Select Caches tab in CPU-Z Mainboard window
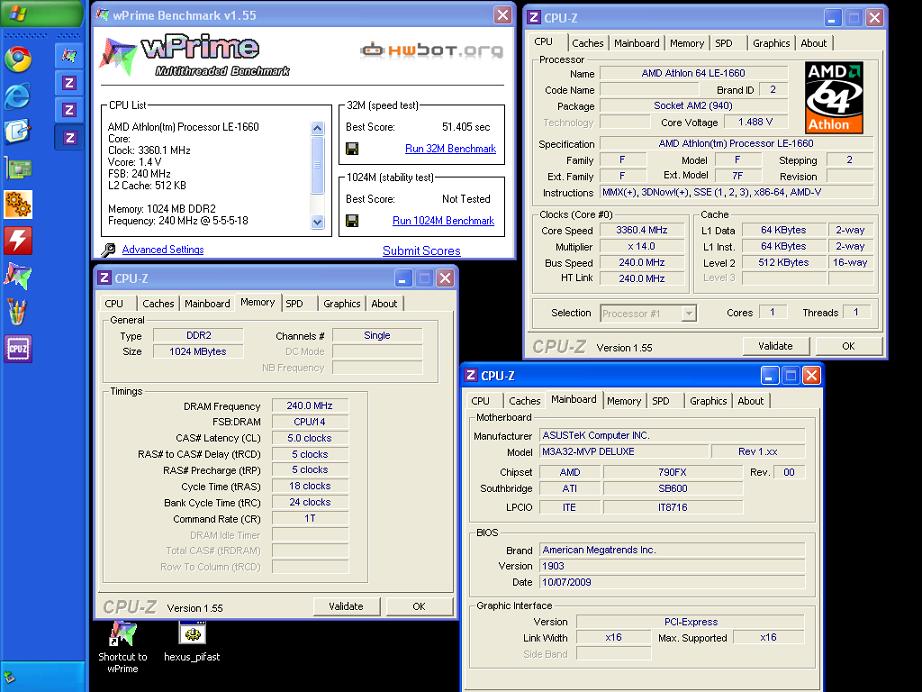922x692 pixels. coord(525,401)
